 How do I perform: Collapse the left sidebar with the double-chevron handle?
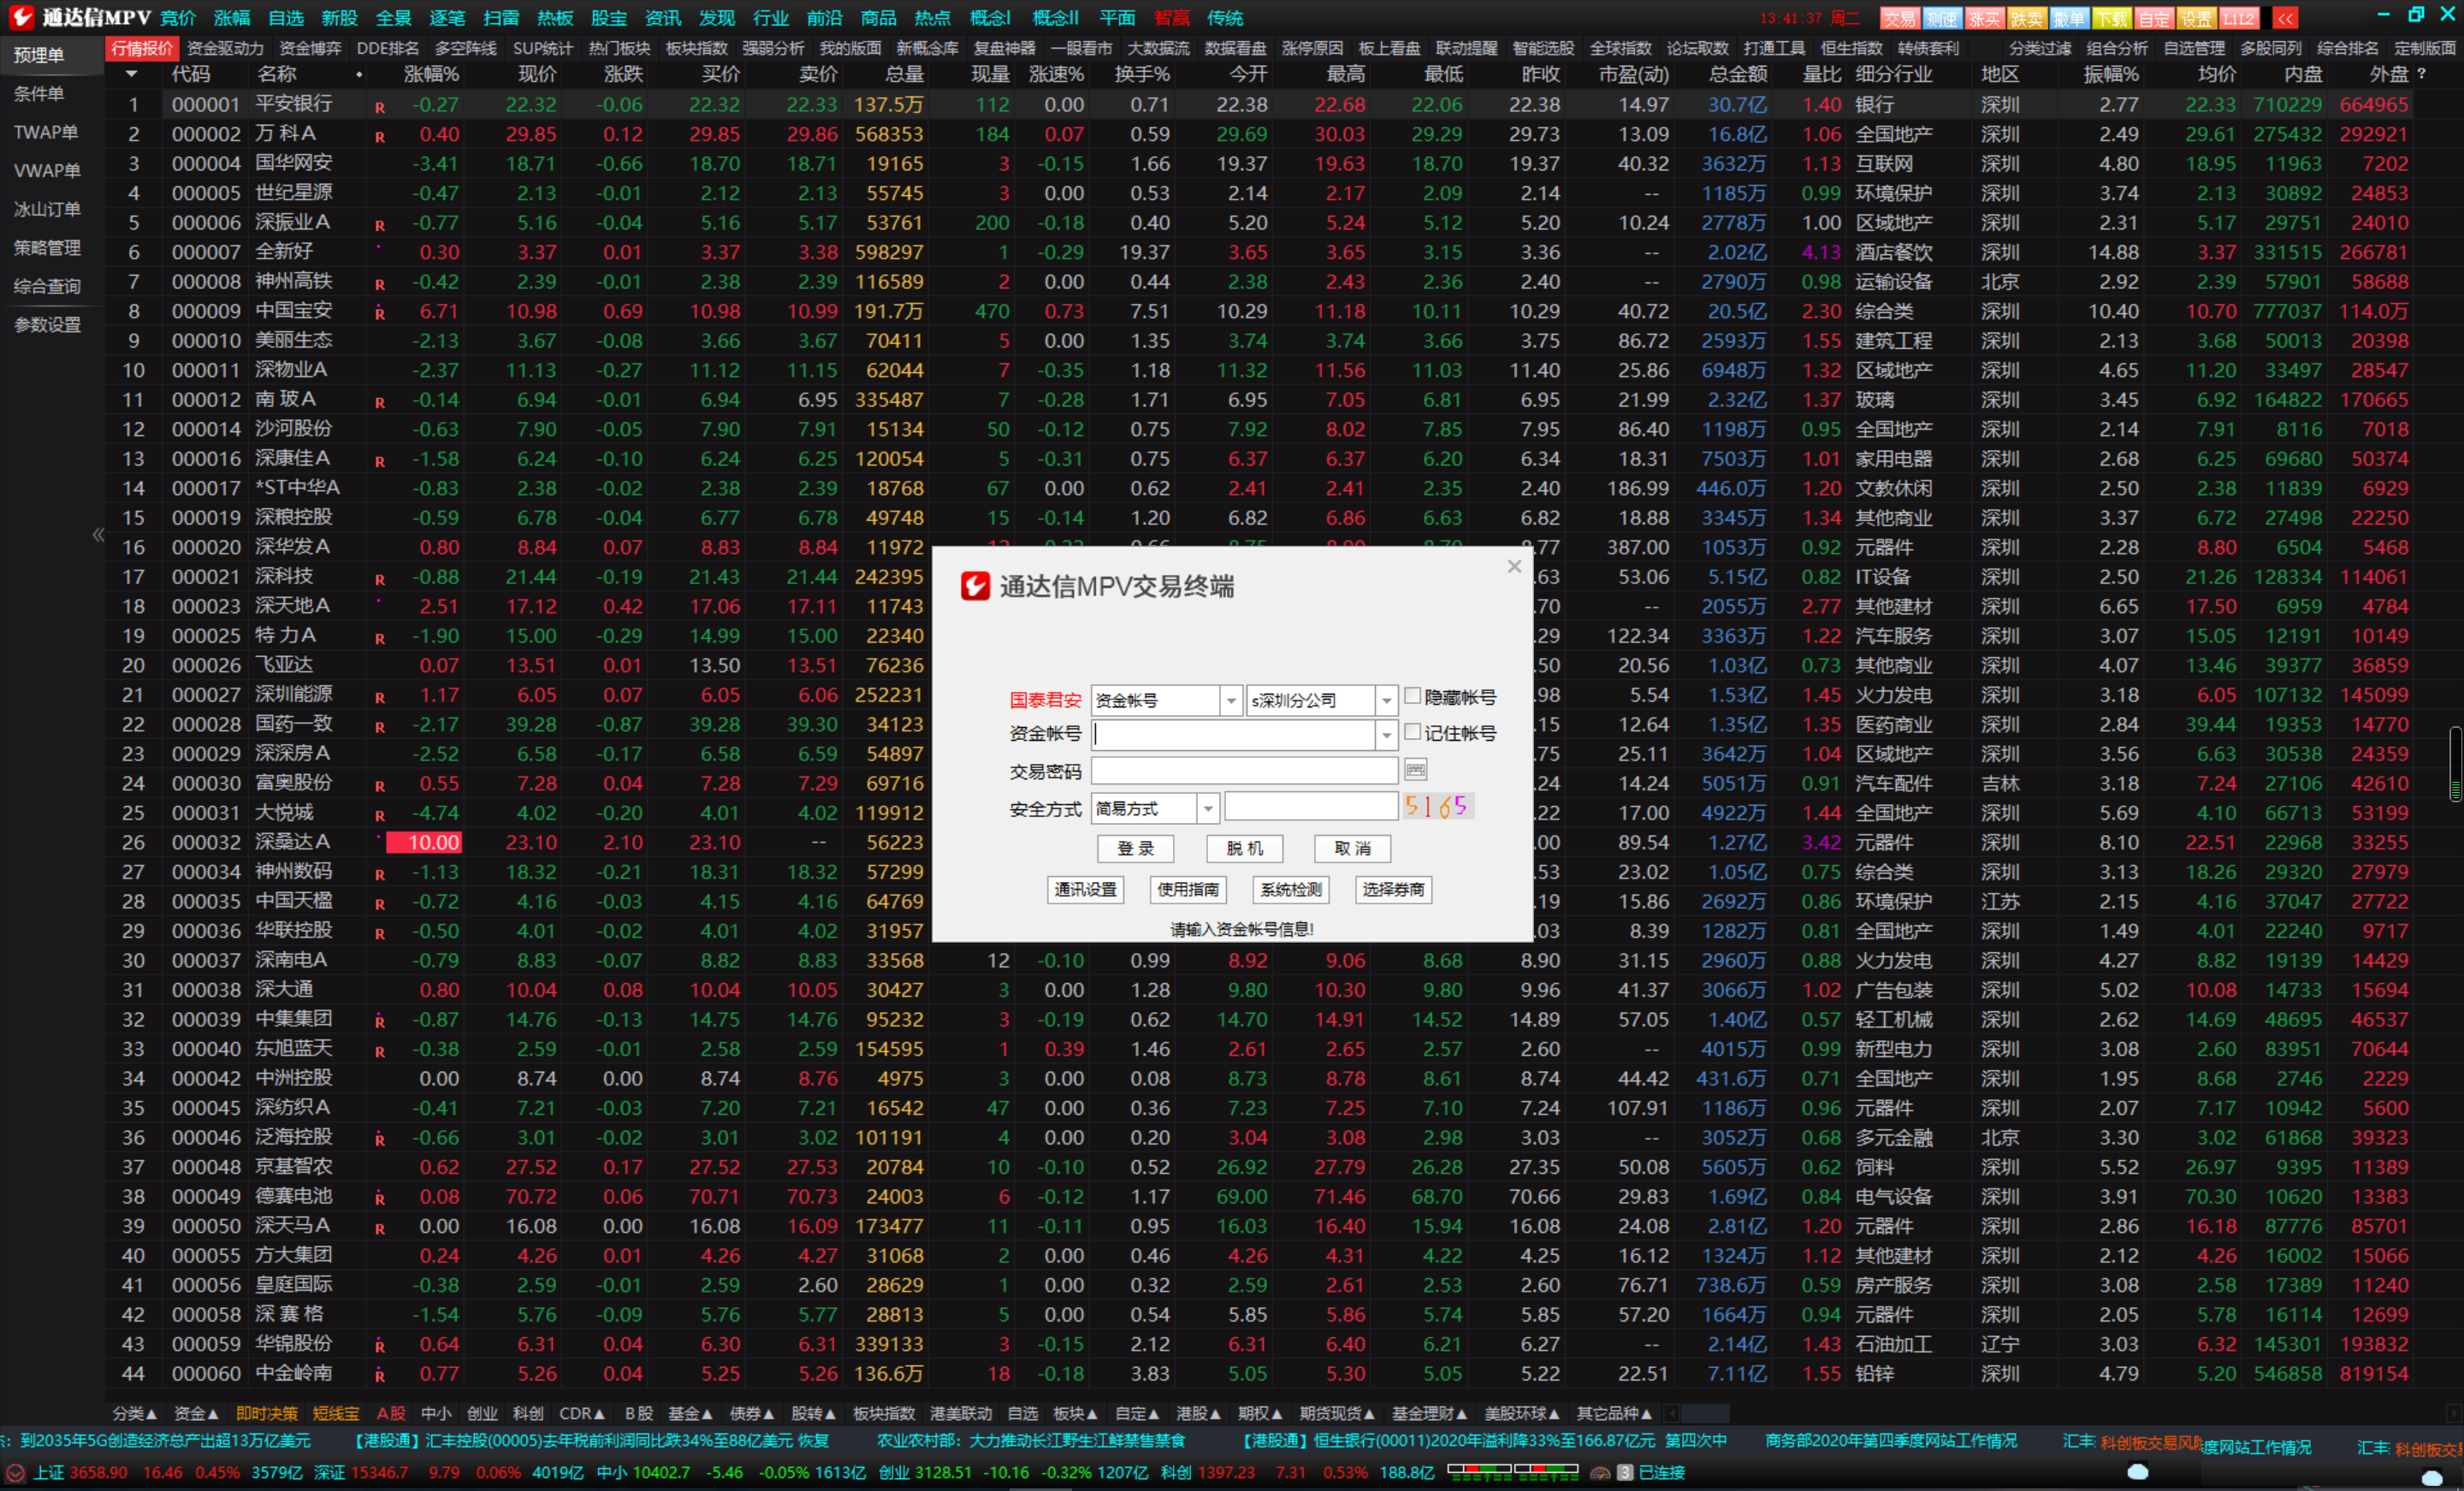(98, 534)
